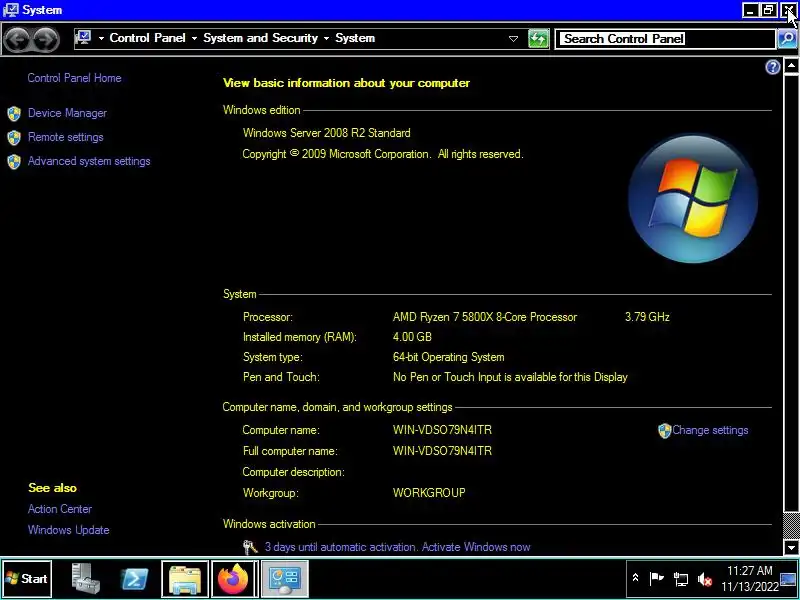Viewport: 800px width, 600px height.
Task: Open Server Manager from the taskbar
Action: pos(85,579)
